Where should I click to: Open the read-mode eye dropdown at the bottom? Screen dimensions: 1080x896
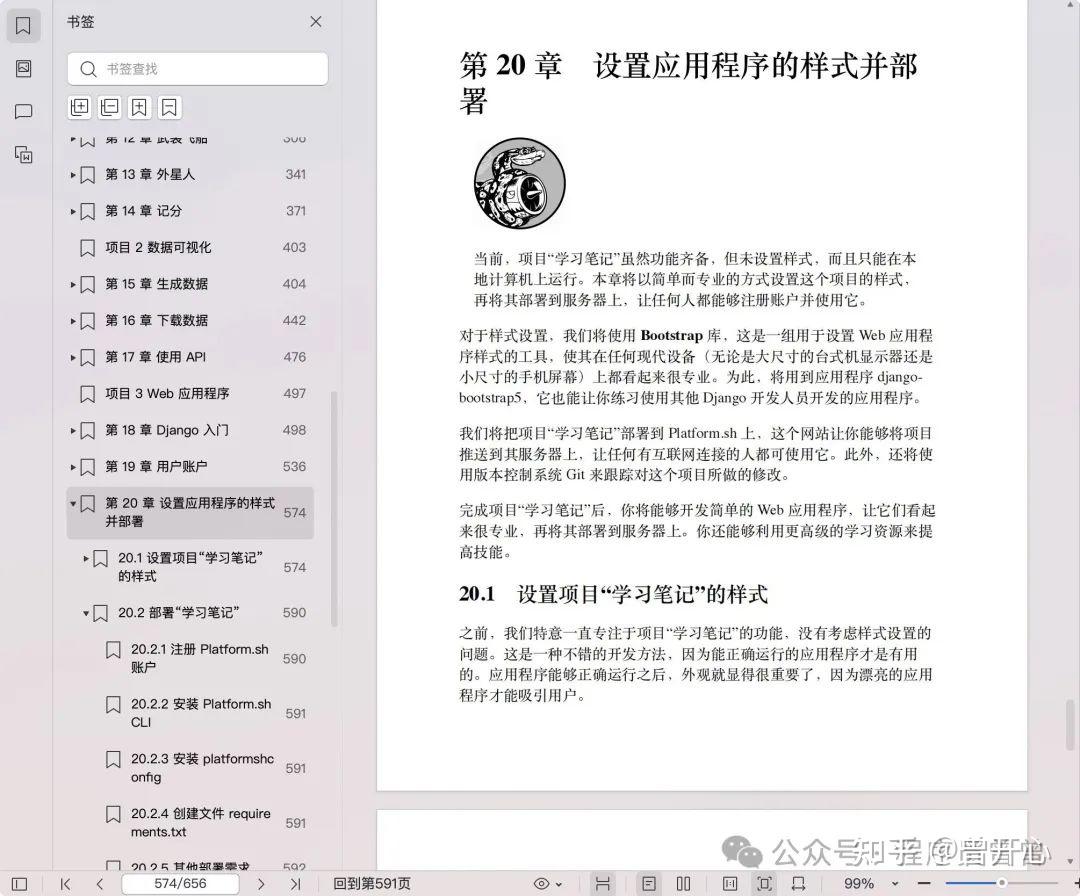(547, 884)
